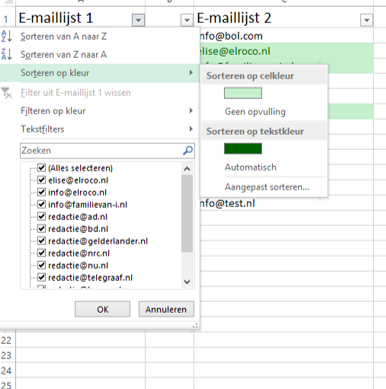
Task: Uncheck elise@elroco.nl in the filter list
Action: [41, 180]
